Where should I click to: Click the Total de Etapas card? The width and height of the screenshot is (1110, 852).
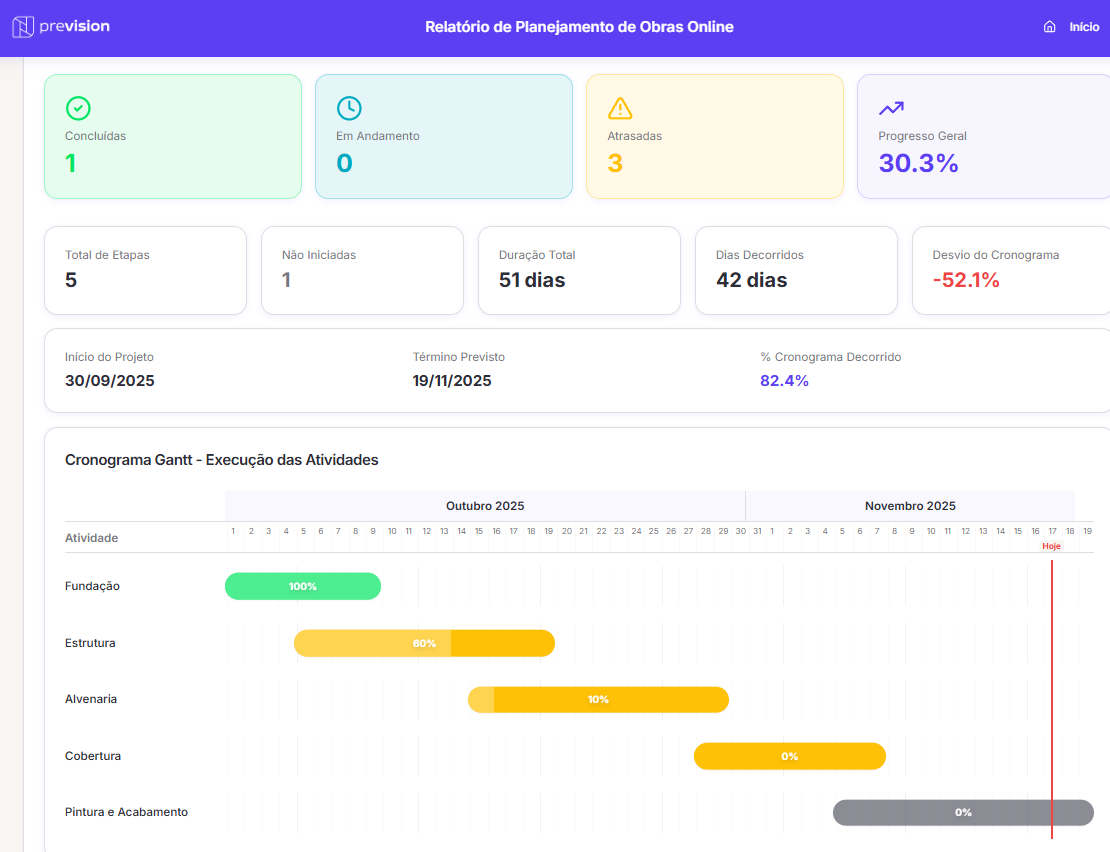(x=145, y=270)
